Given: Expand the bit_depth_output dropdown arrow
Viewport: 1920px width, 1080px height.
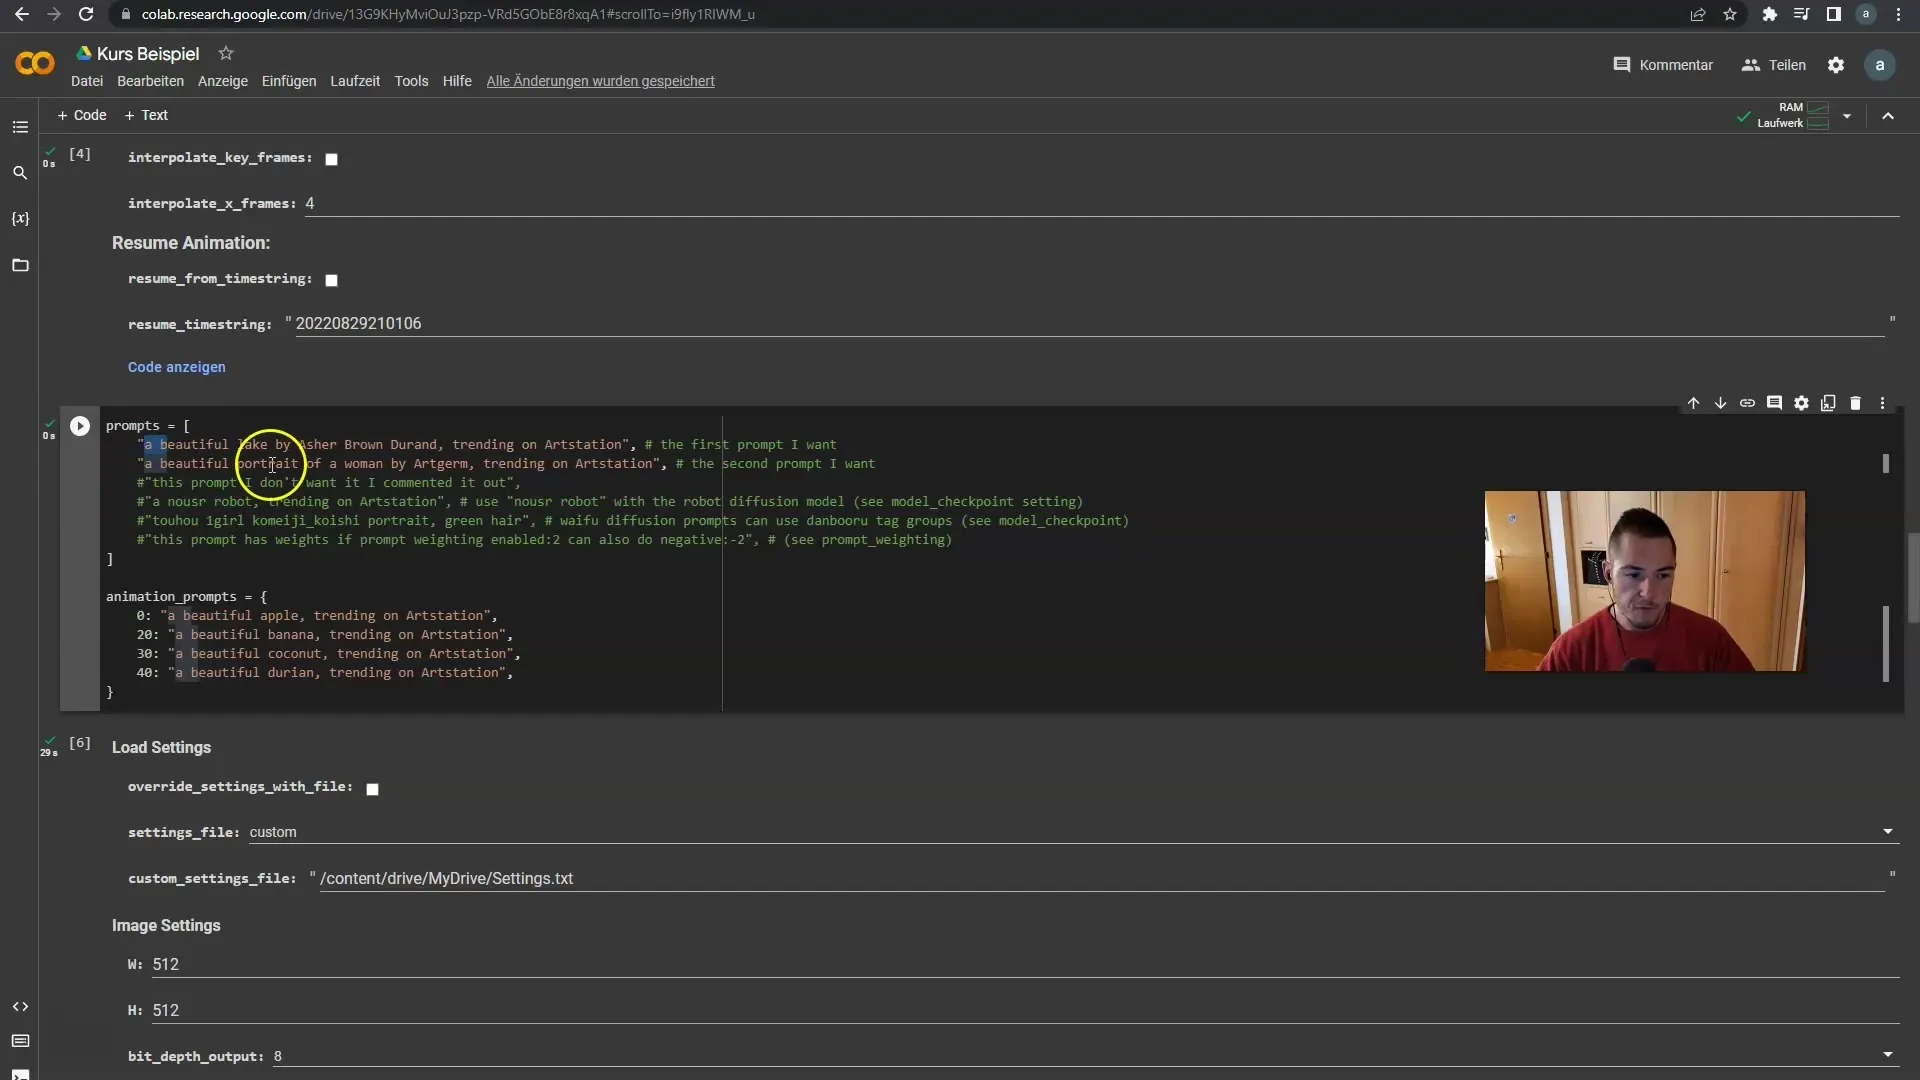Looking at the screenshot, I should 1887,1055.
